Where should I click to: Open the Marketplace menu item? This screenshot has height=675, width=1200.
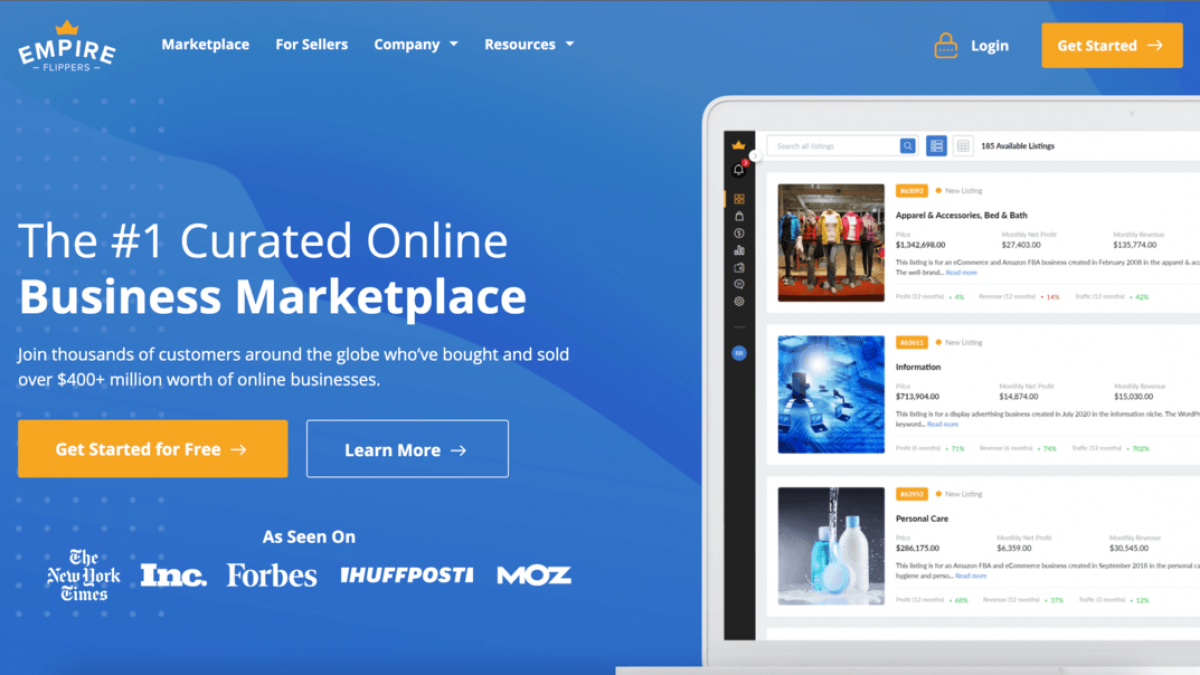click(x=205, y=44)
